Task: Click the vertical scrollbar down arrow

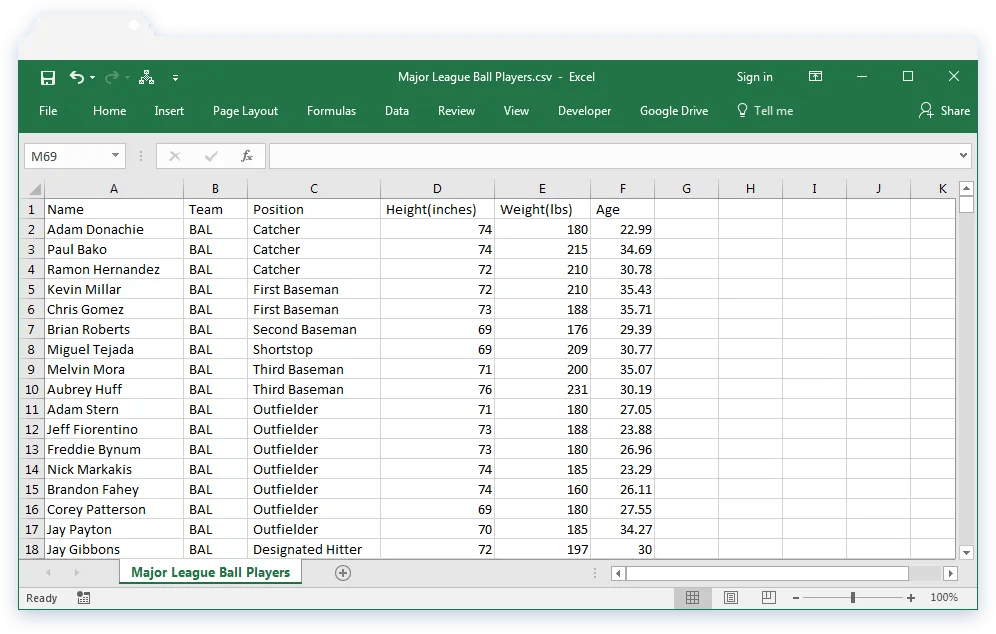Action: point(966,553)
